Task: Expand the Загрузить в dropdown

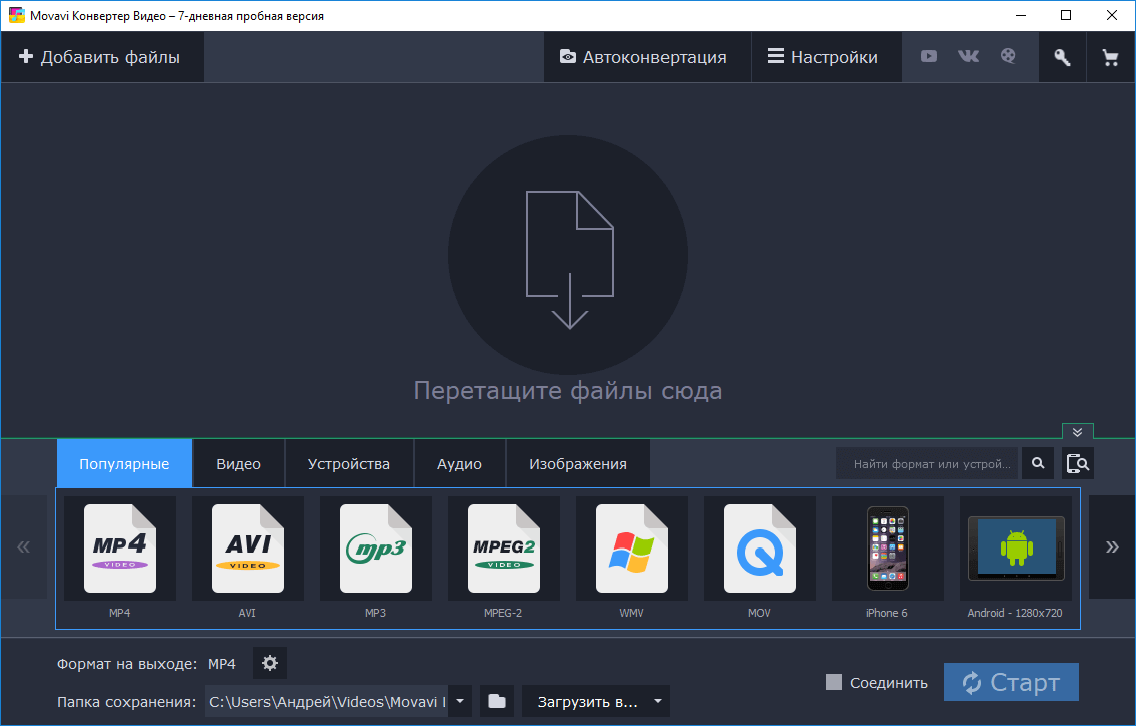Action: (x=657, y=701)
